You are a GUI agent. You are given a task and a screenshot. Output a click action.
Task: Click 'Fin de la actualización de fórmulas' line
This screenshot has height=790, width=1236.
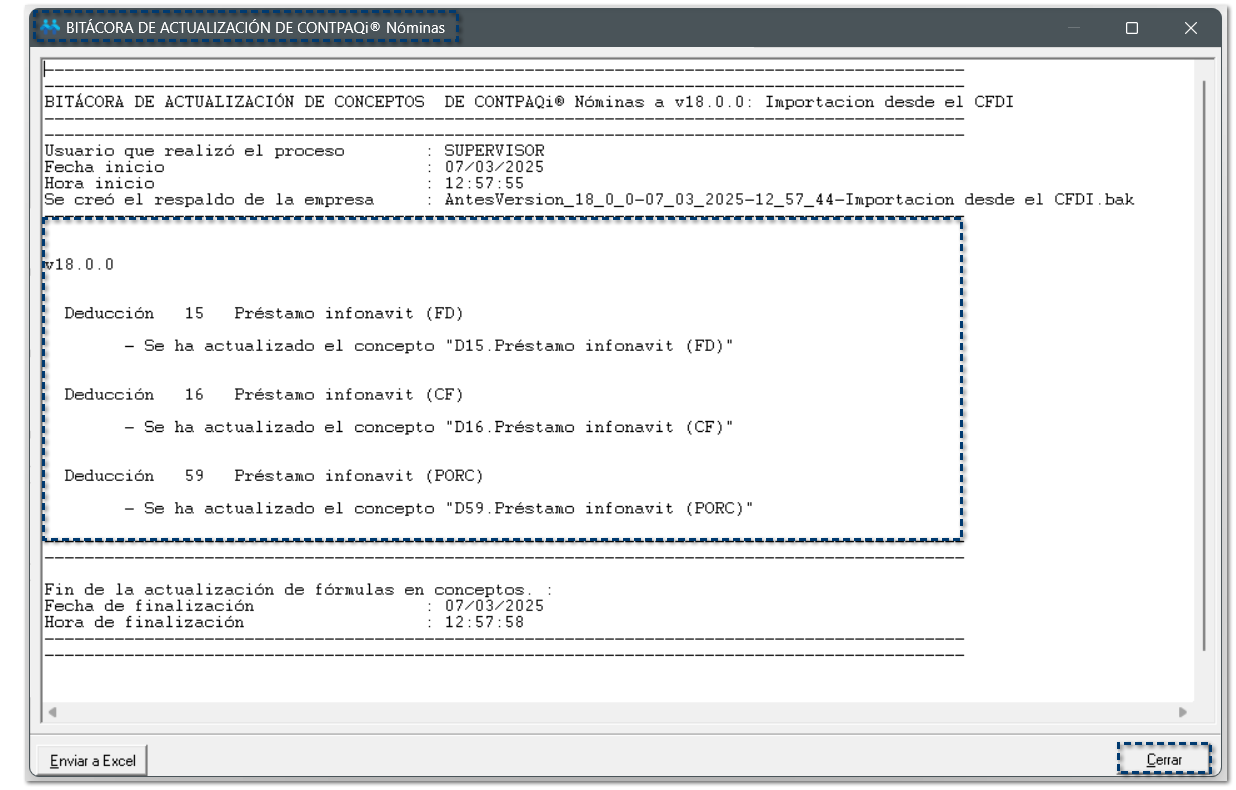(298, 590)
